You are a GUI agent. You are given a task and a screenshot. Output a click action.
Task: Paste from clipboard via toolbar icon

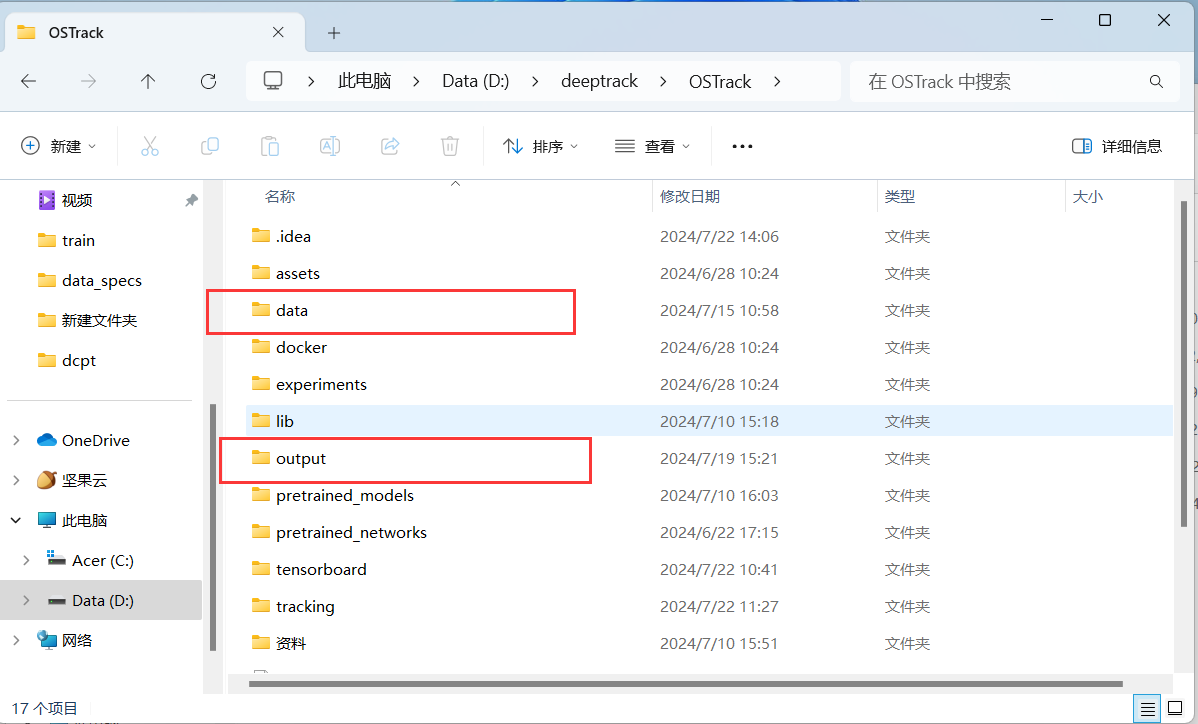click(x=270, y=146)
